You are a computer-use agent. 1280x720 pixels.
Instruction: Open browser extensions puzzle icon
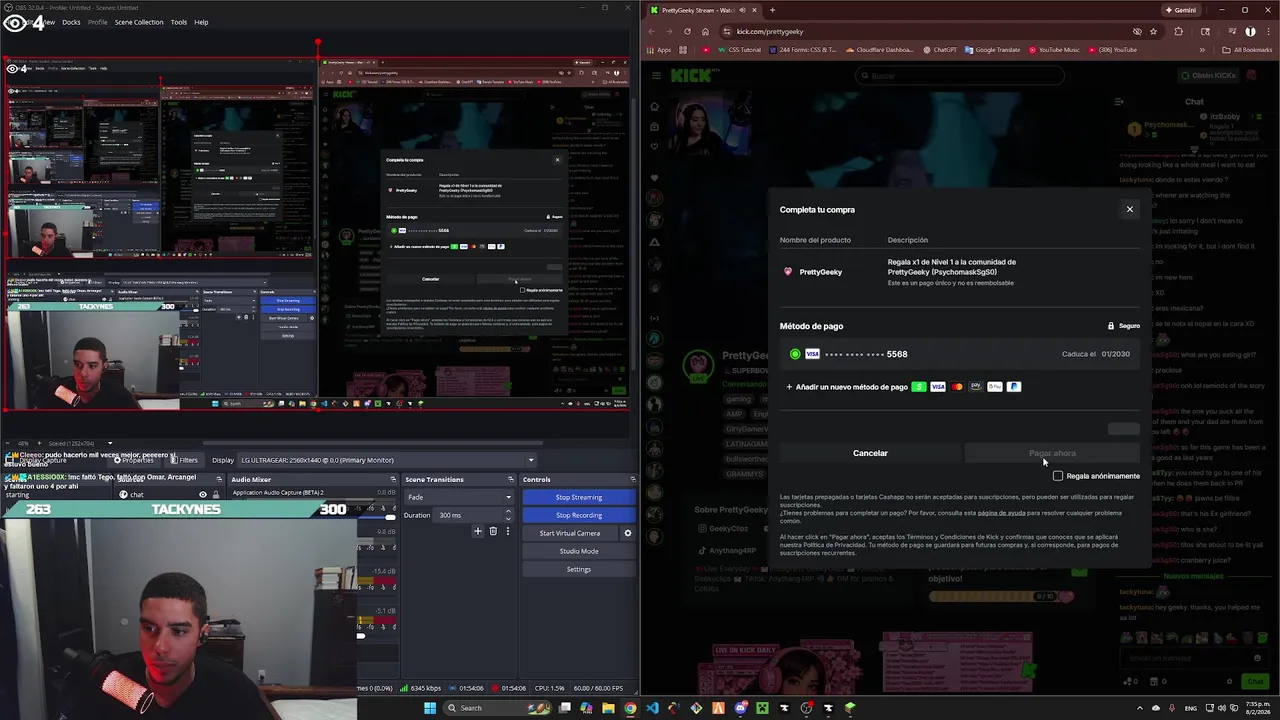pyautogui.click(x=1178, y=31)
